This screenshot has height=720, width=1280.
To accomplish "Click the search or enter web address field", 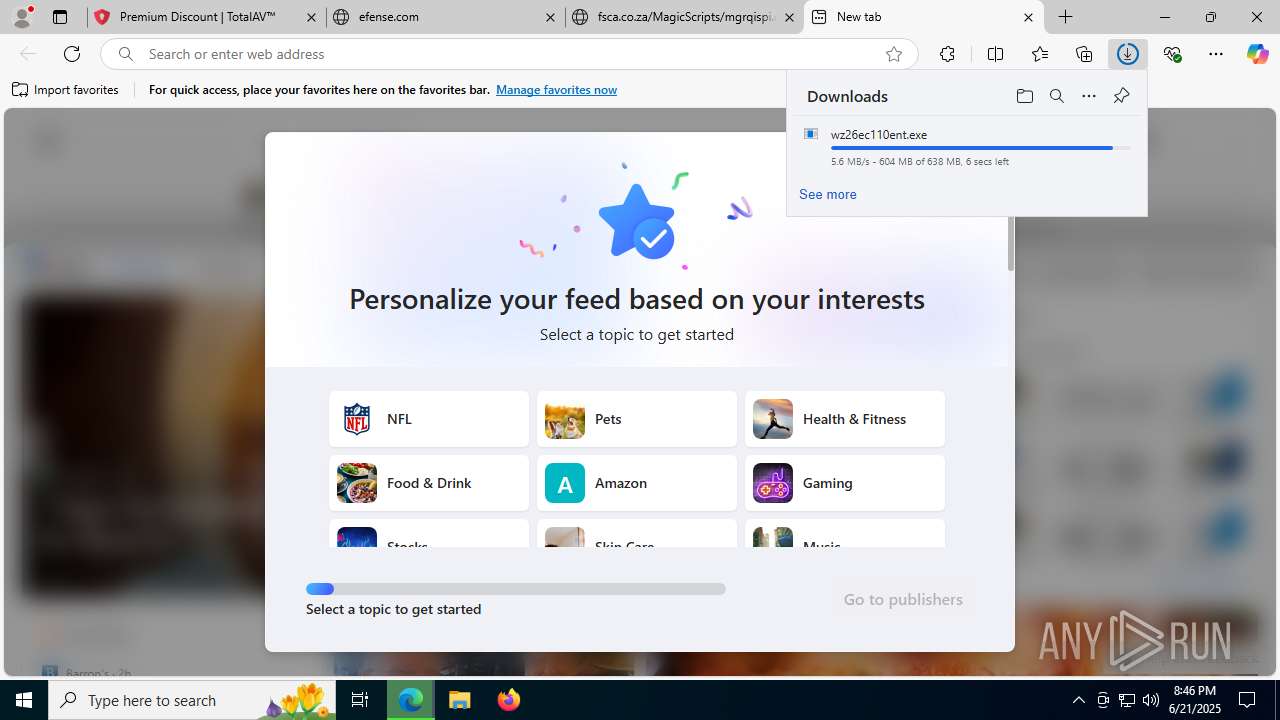I will point(508,54).
